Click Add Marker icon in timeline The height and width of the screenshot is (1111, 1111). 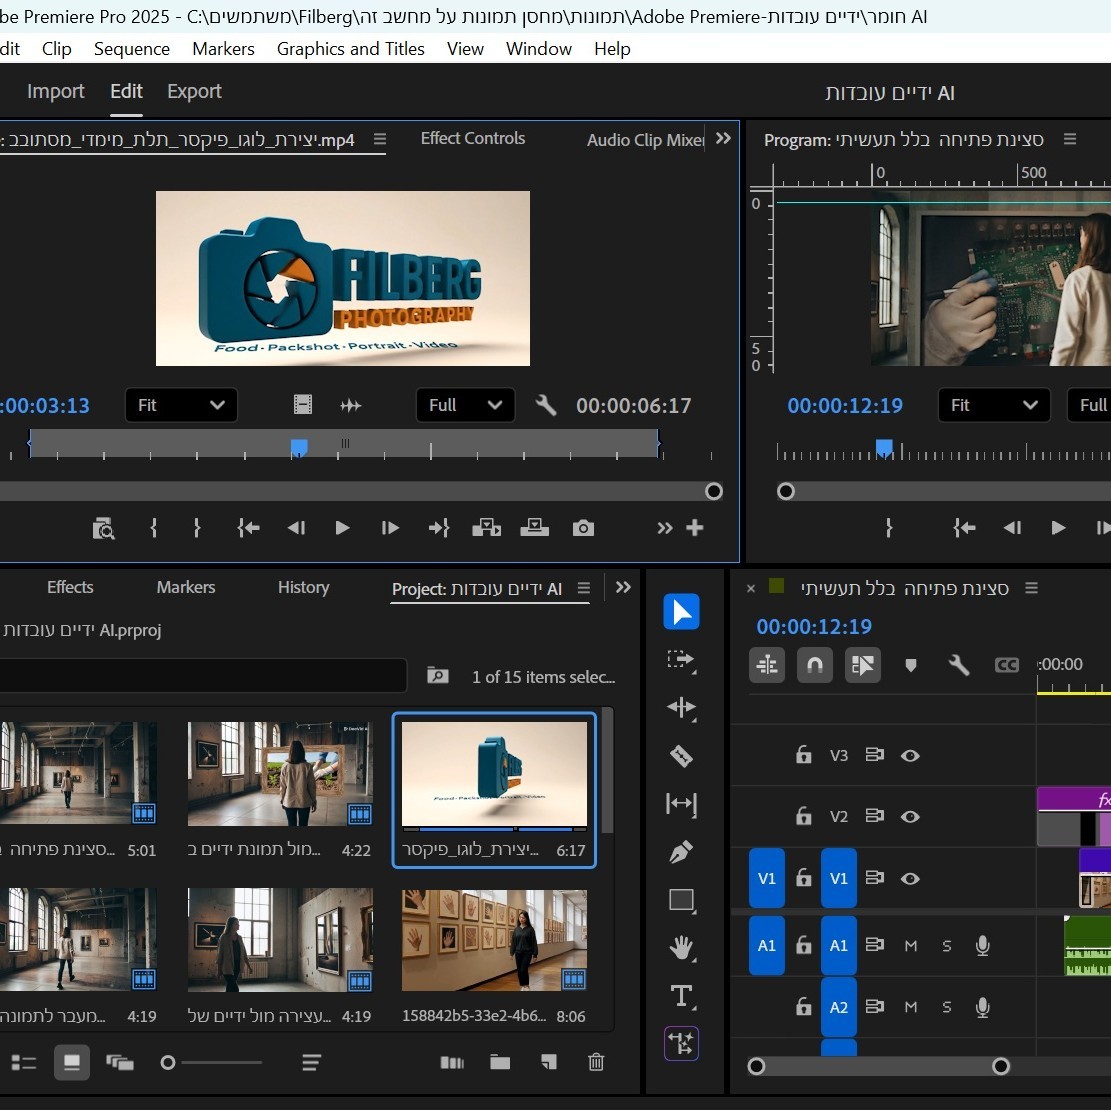910,665
